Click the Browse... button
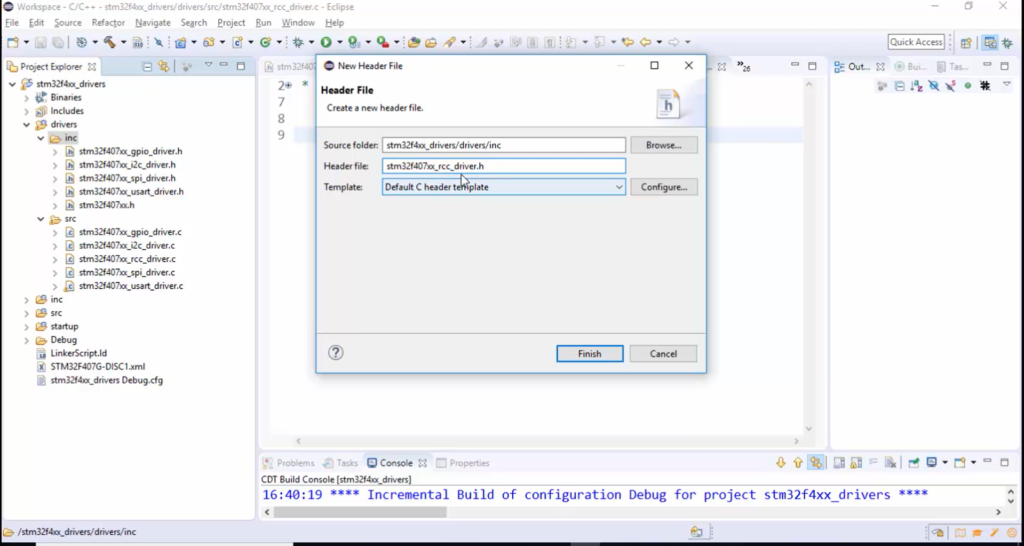The height and width of the screenshot is (546, 1024). tap(664, 145)
